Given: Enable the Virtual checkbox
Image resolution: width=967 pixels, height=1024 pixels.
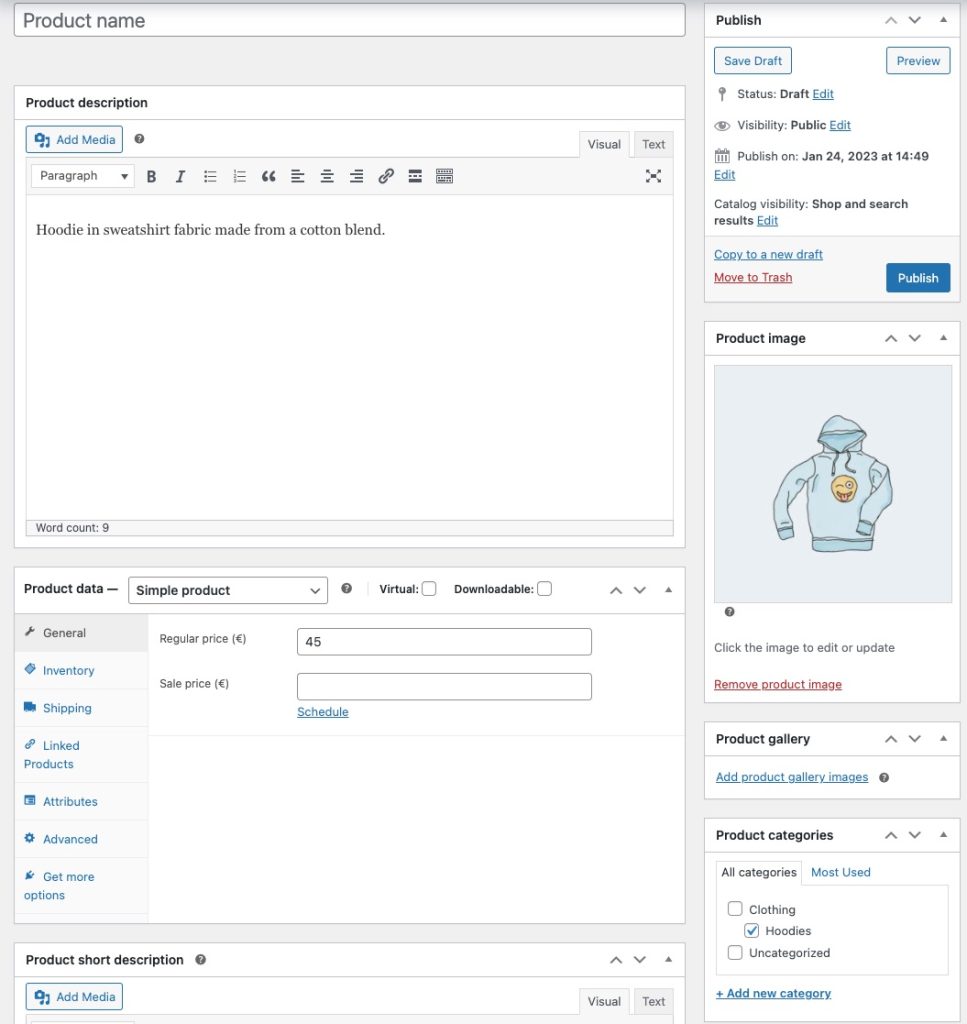Looking at the screenshot, I should tap(429, 589).
